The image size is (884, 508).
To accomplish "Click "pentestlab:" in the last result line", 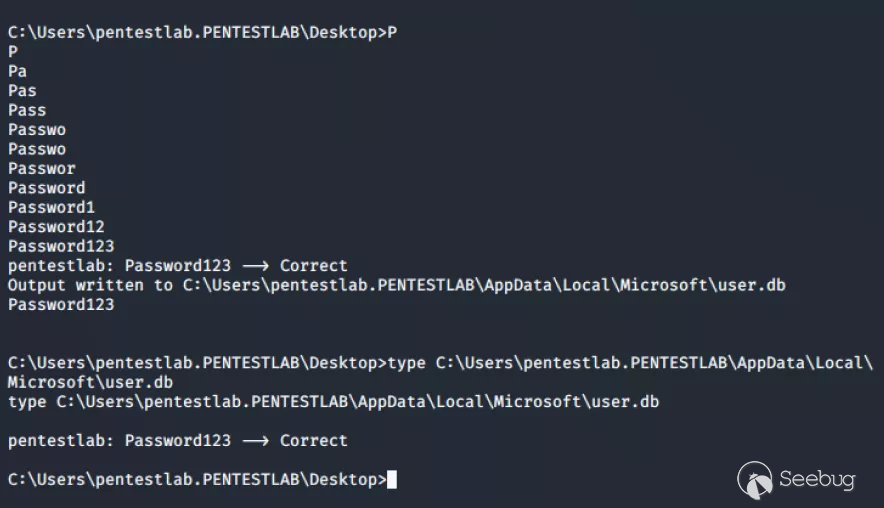I will (x=61, y=440).
